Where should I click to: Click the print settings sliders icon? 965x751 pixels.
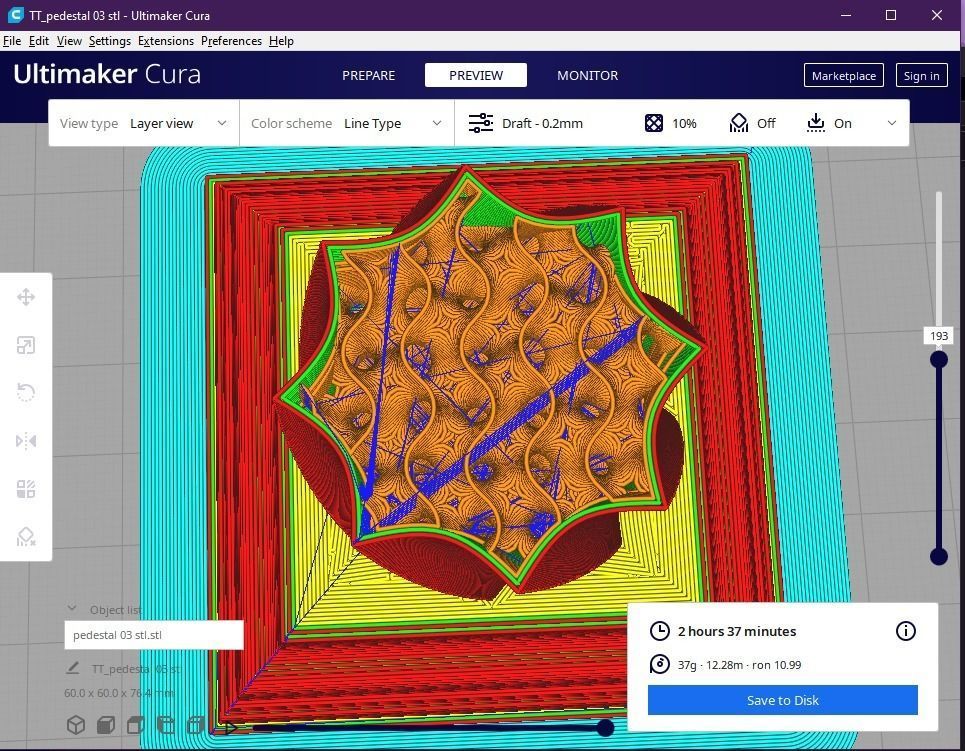click(481, 123)
